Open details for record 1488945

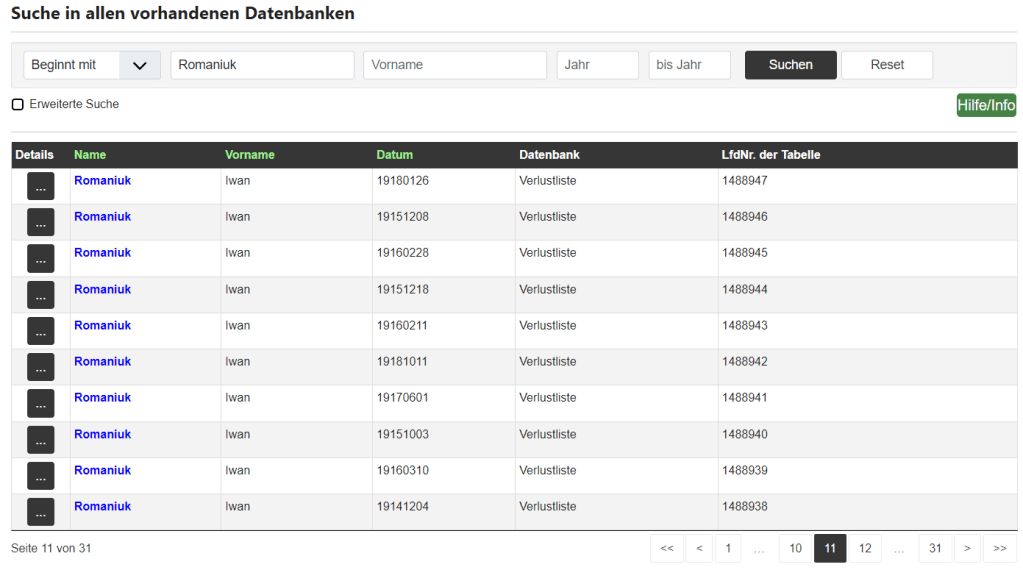click(x=40, y=258)
